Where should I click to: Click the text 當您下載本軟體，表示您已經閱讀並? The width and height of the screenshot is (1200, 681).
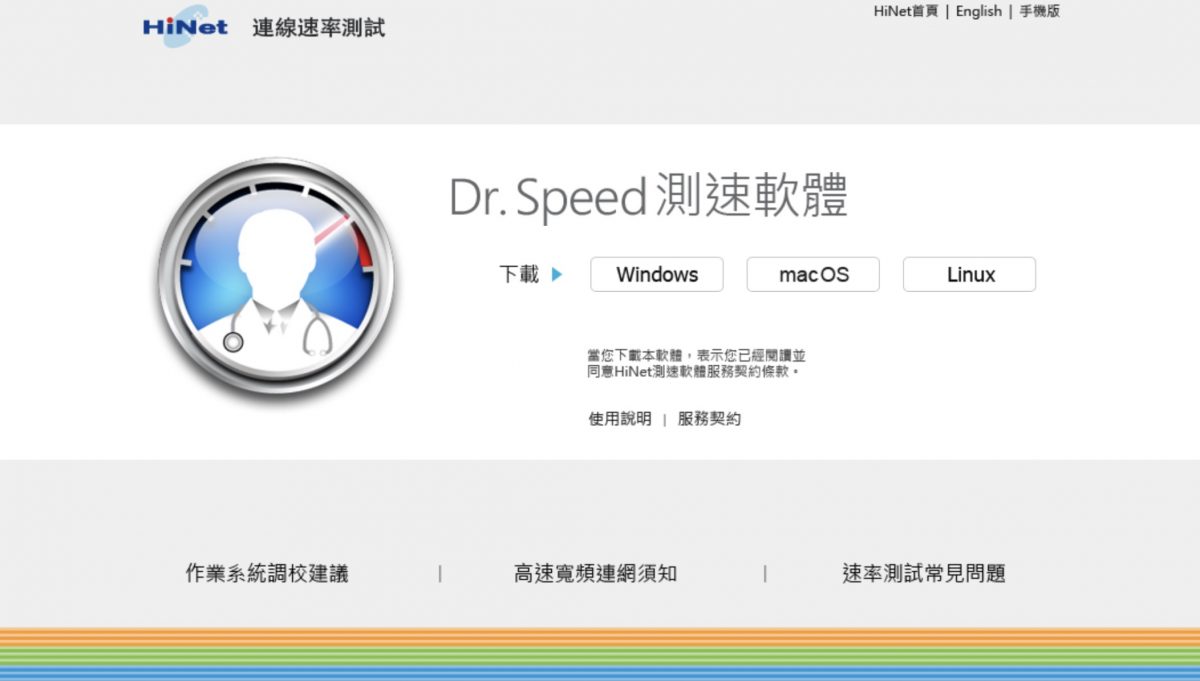696,355
